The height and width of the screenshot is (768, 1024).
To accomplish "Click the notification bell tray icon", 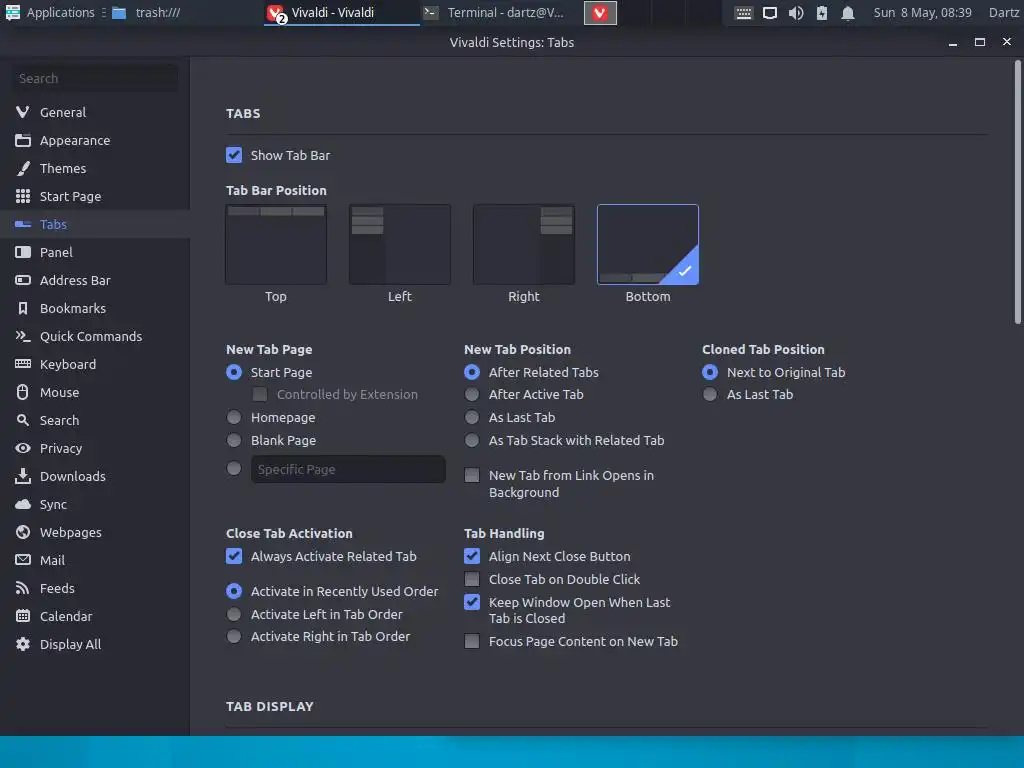I will click(848, 13).
